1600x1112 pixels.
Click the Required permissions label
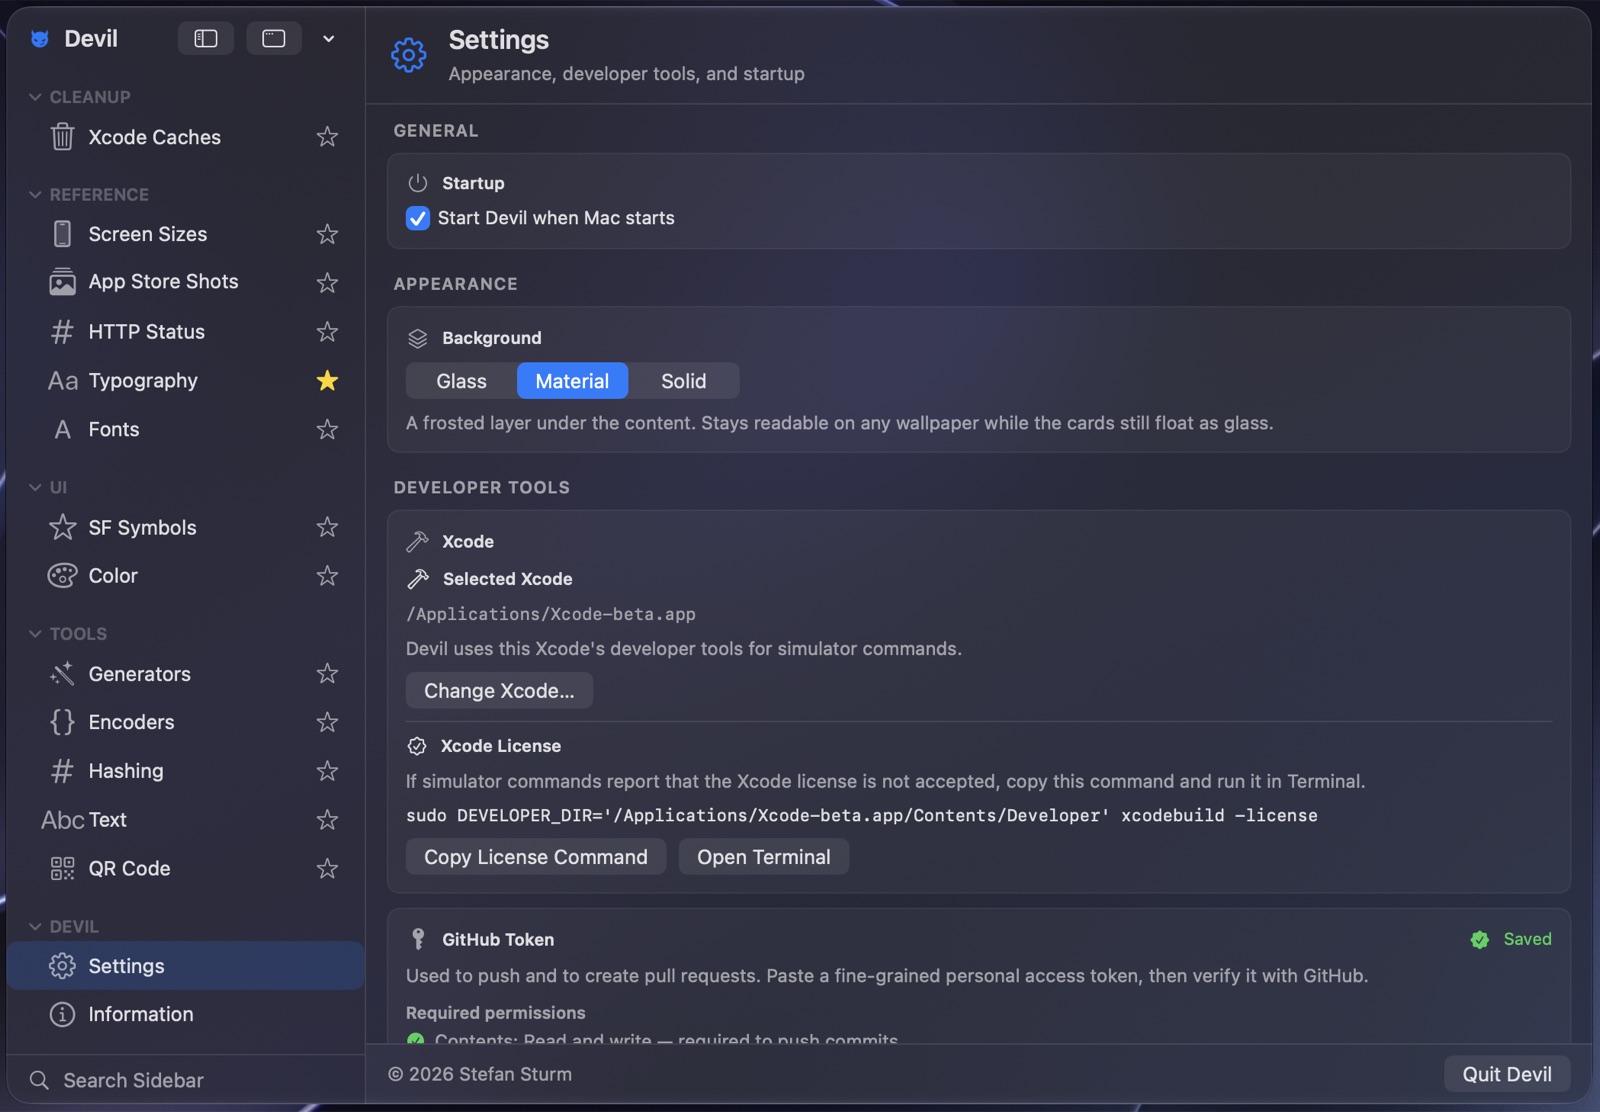[x=496, y=1013]
